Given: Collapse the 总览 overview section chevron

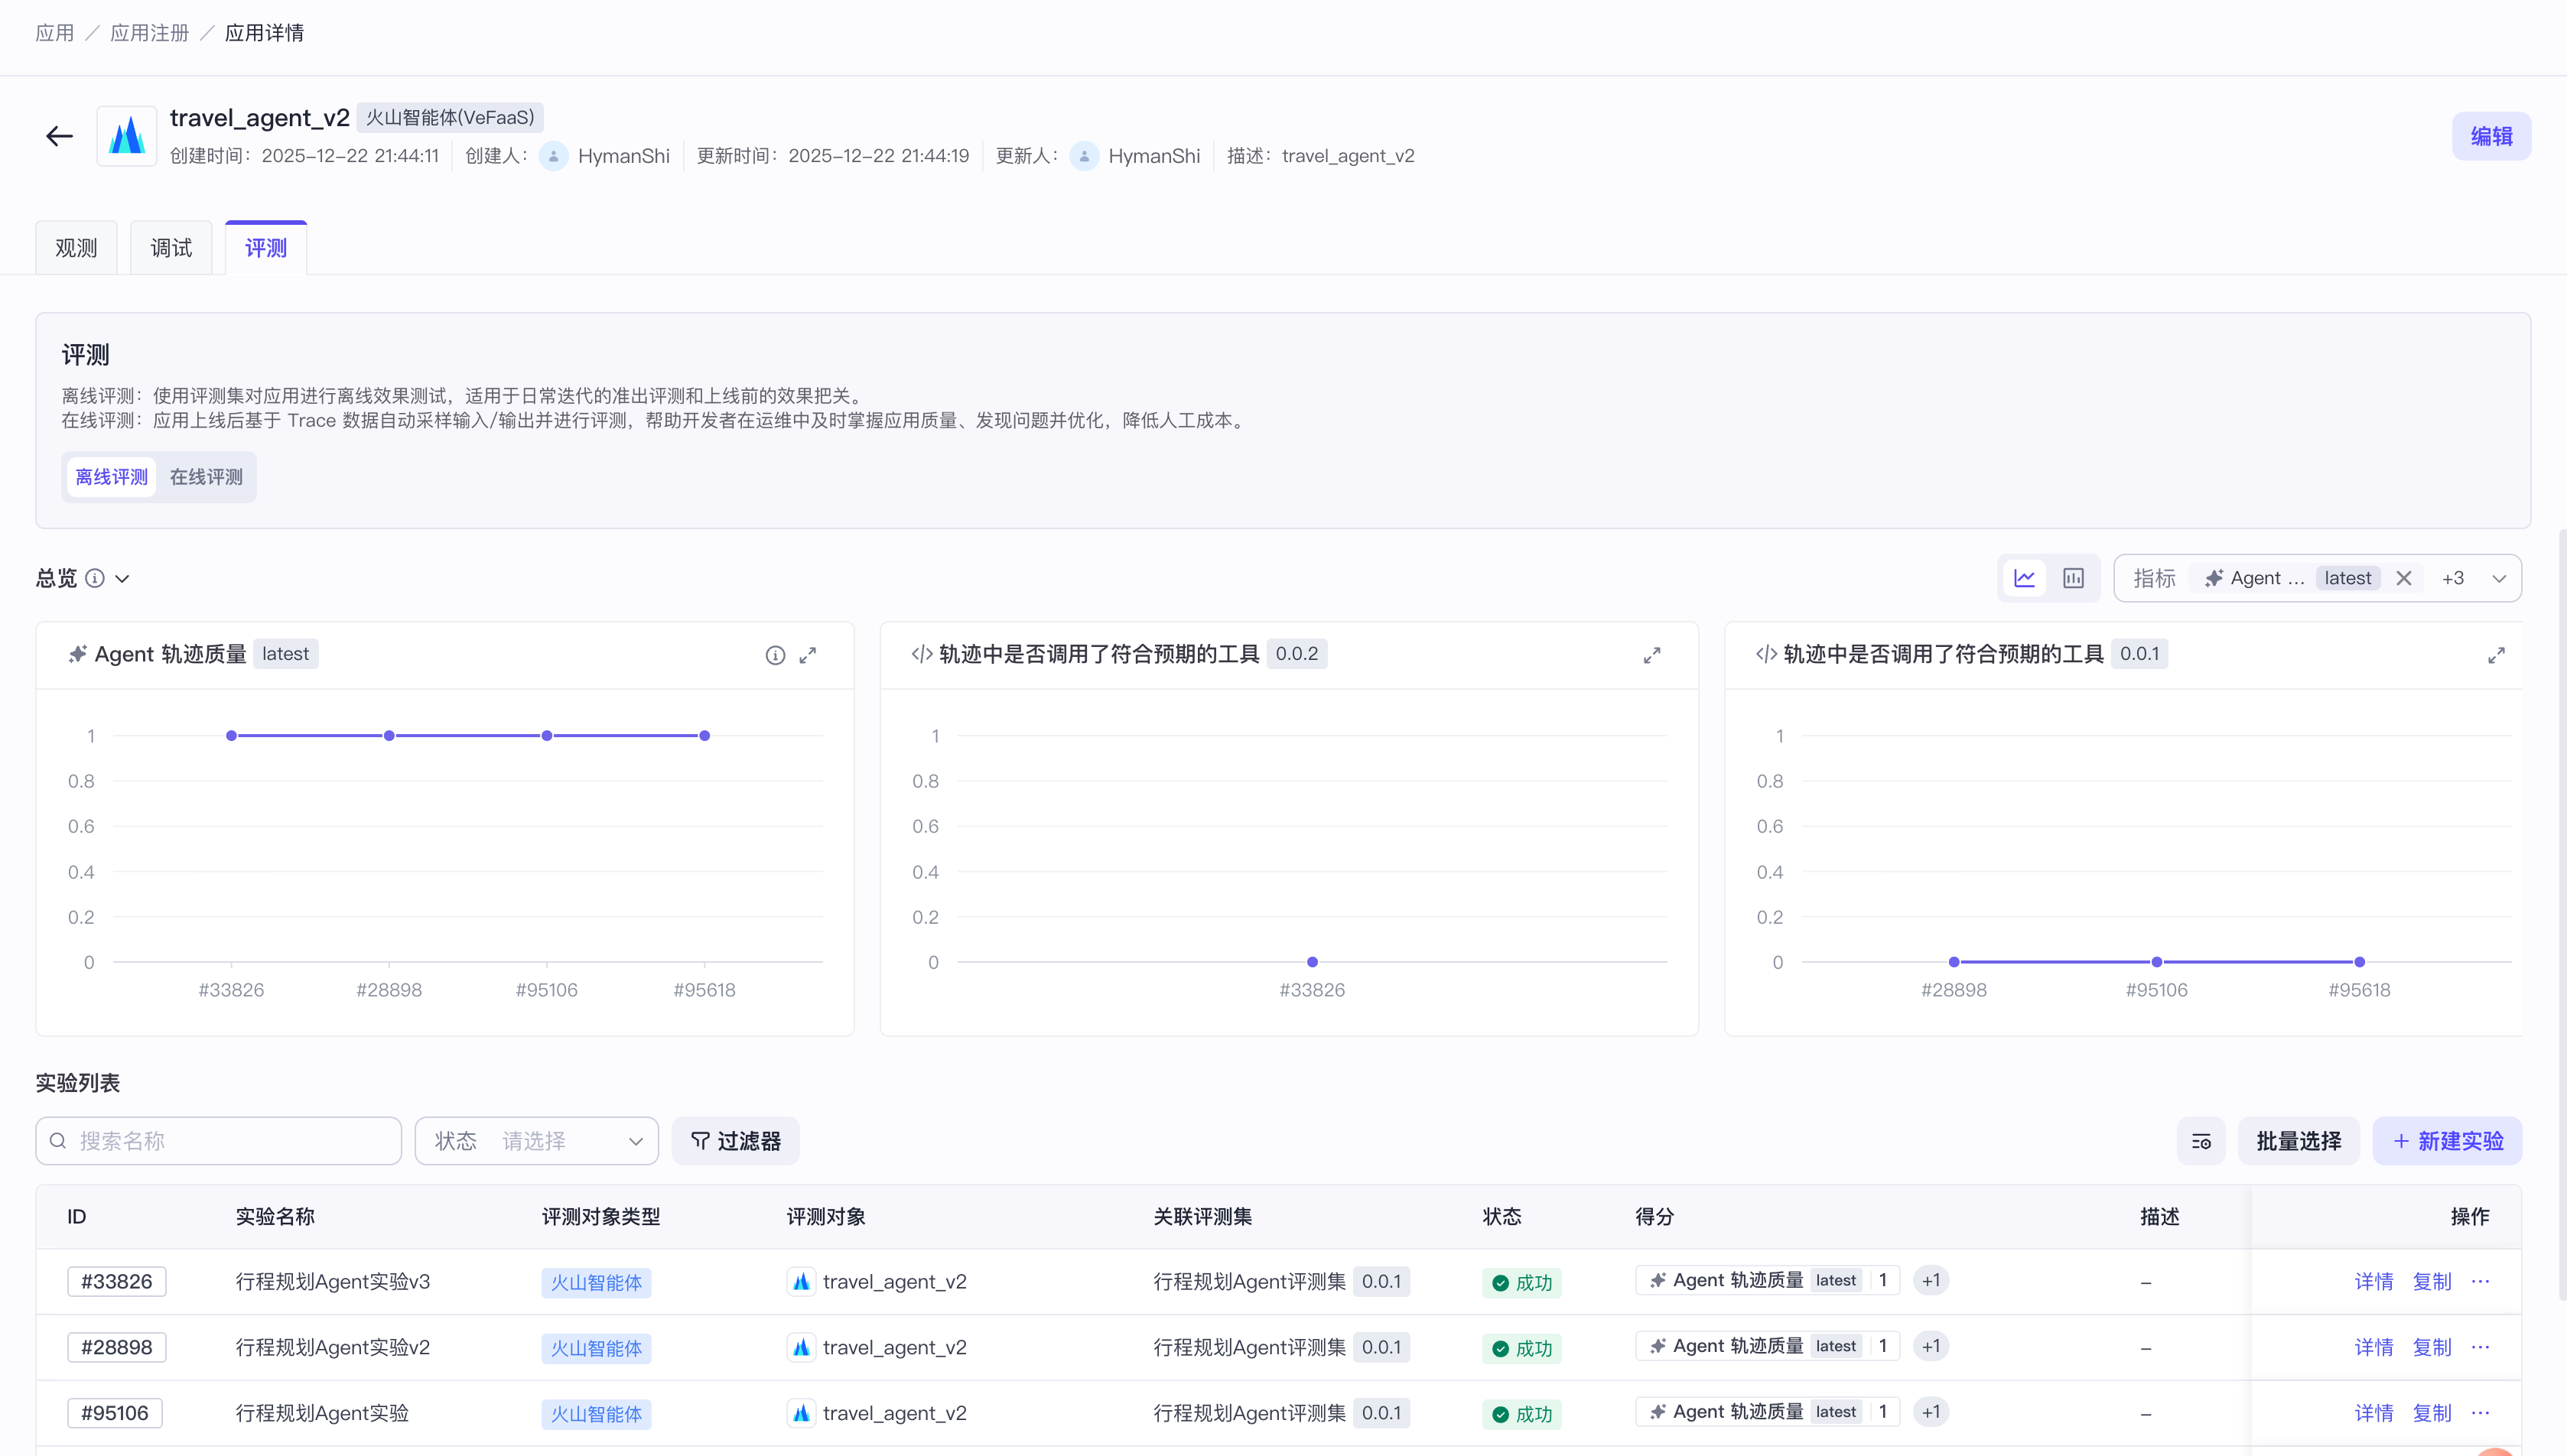Looking at the screenshot, I should [122, 578].
